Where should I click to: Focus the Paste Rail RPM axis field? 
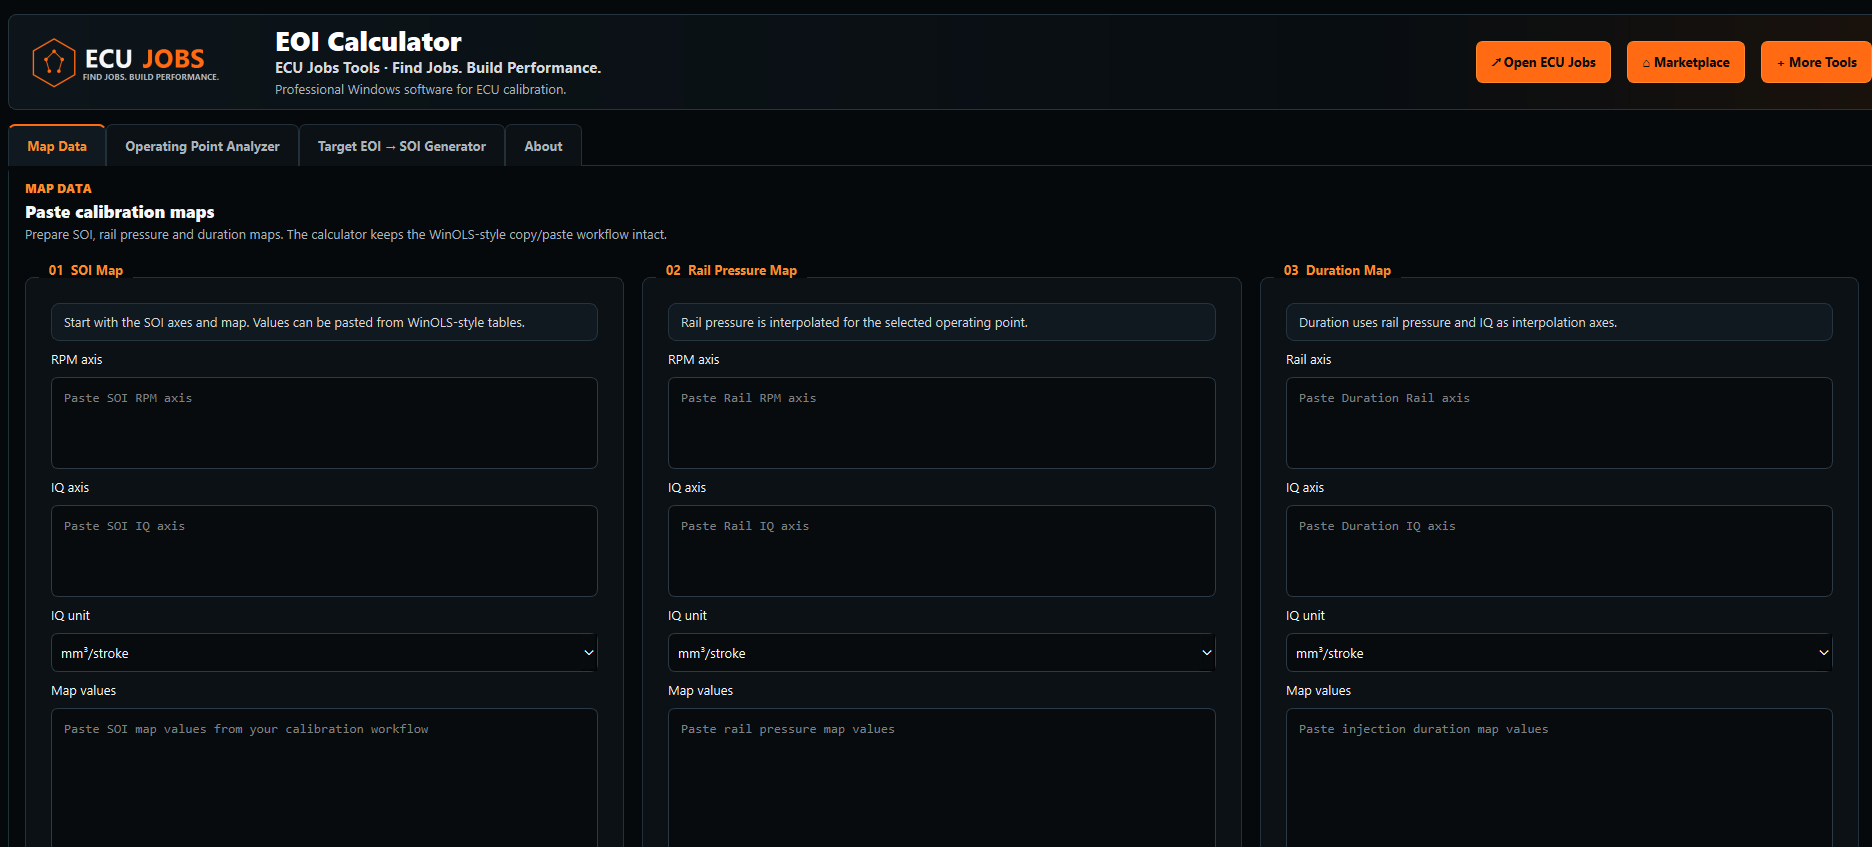coord(941,423)
